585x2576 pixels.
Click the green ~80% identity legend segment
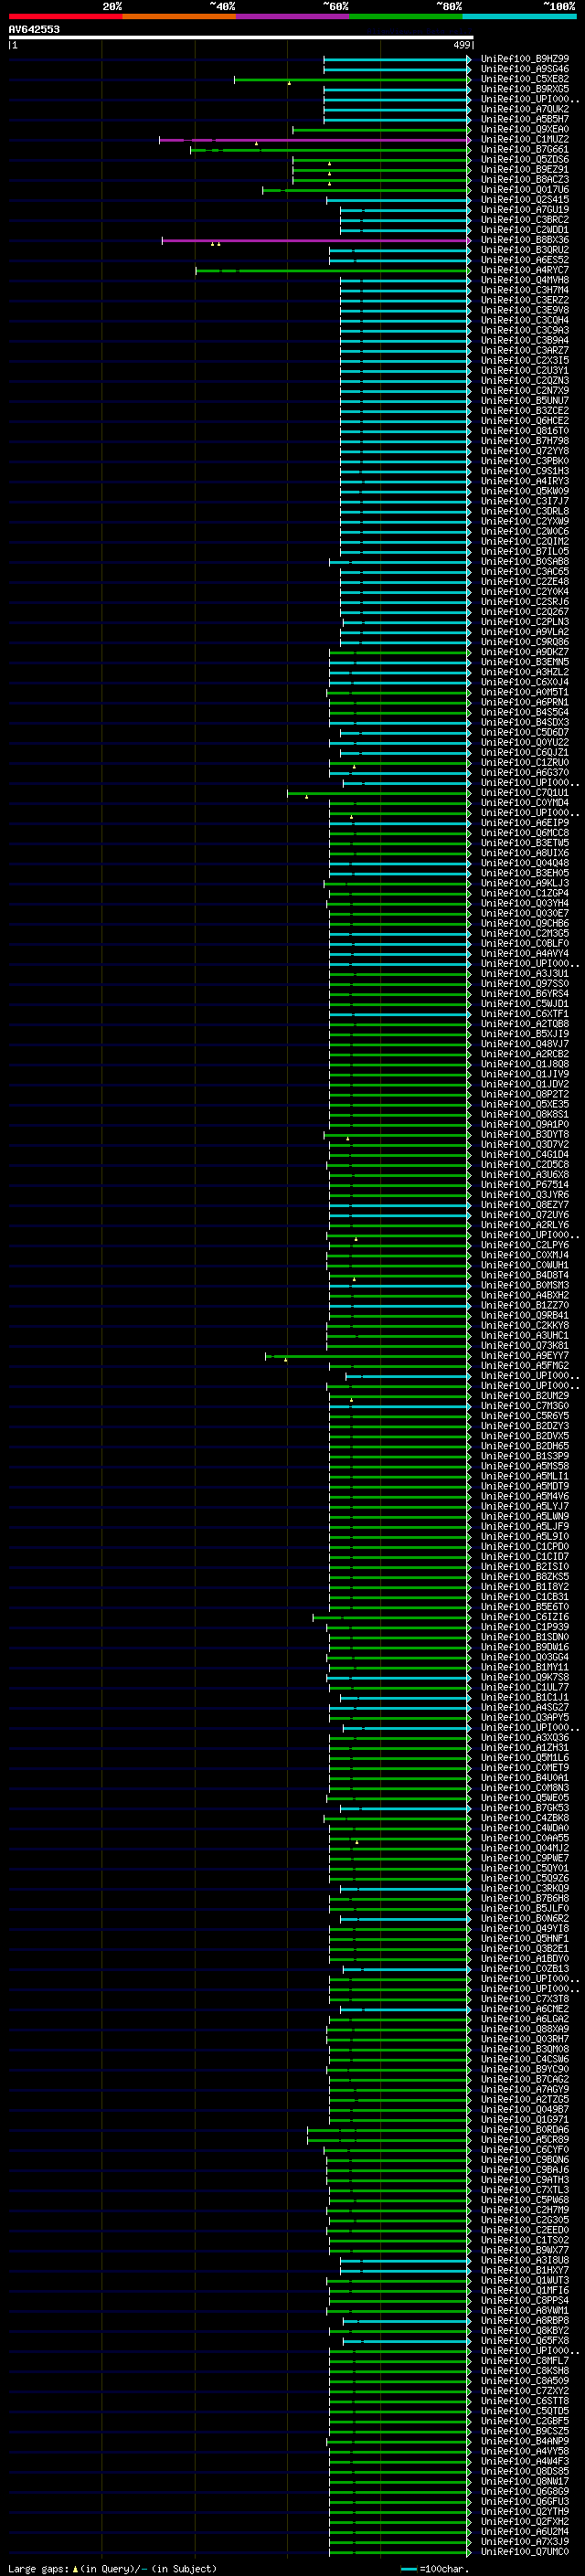[406, 16]
